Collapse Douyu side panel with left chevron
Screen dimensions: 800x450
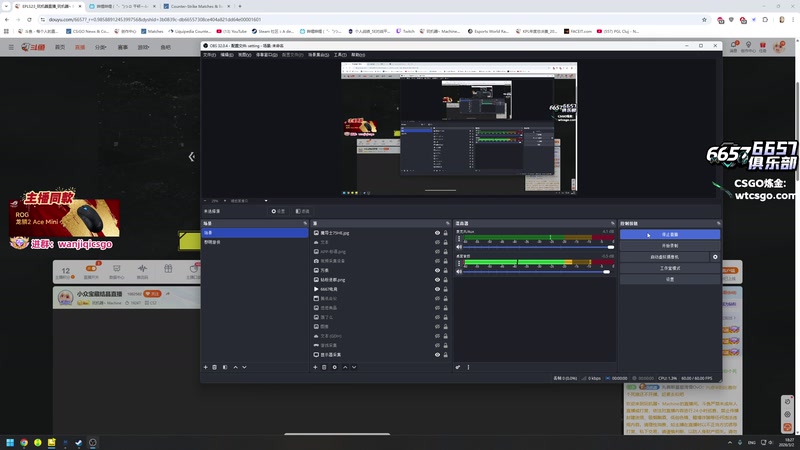click(191, 157)
